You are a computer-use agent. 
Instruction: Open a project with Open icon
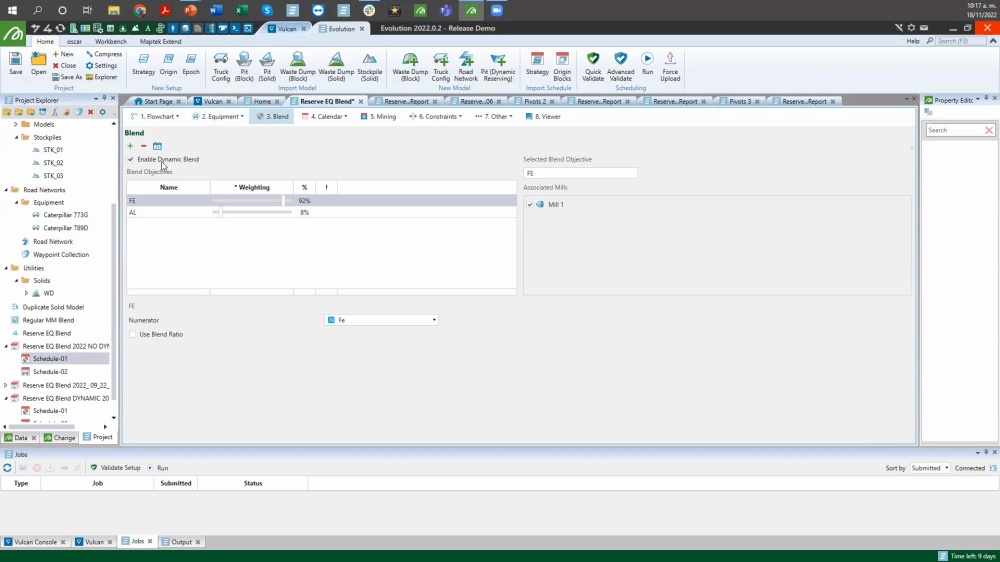38,64
